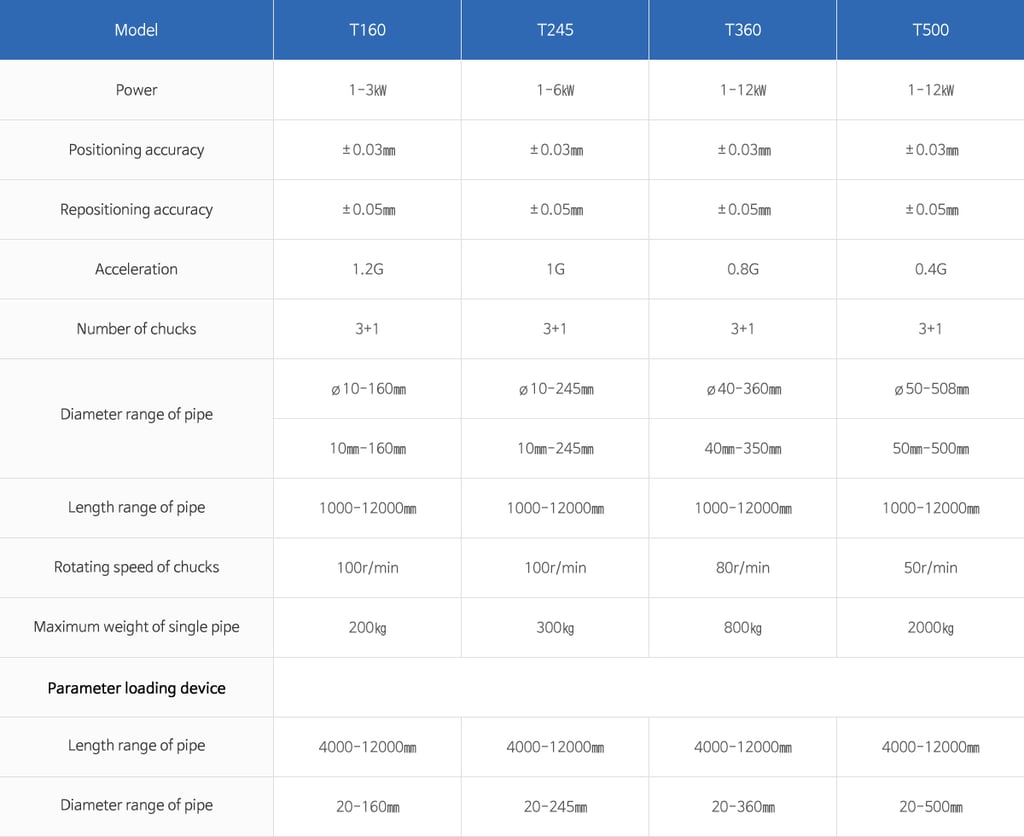The image size is (1024, 837).
Task: Click the Number of chucks label
Action: tap(136, 328)
